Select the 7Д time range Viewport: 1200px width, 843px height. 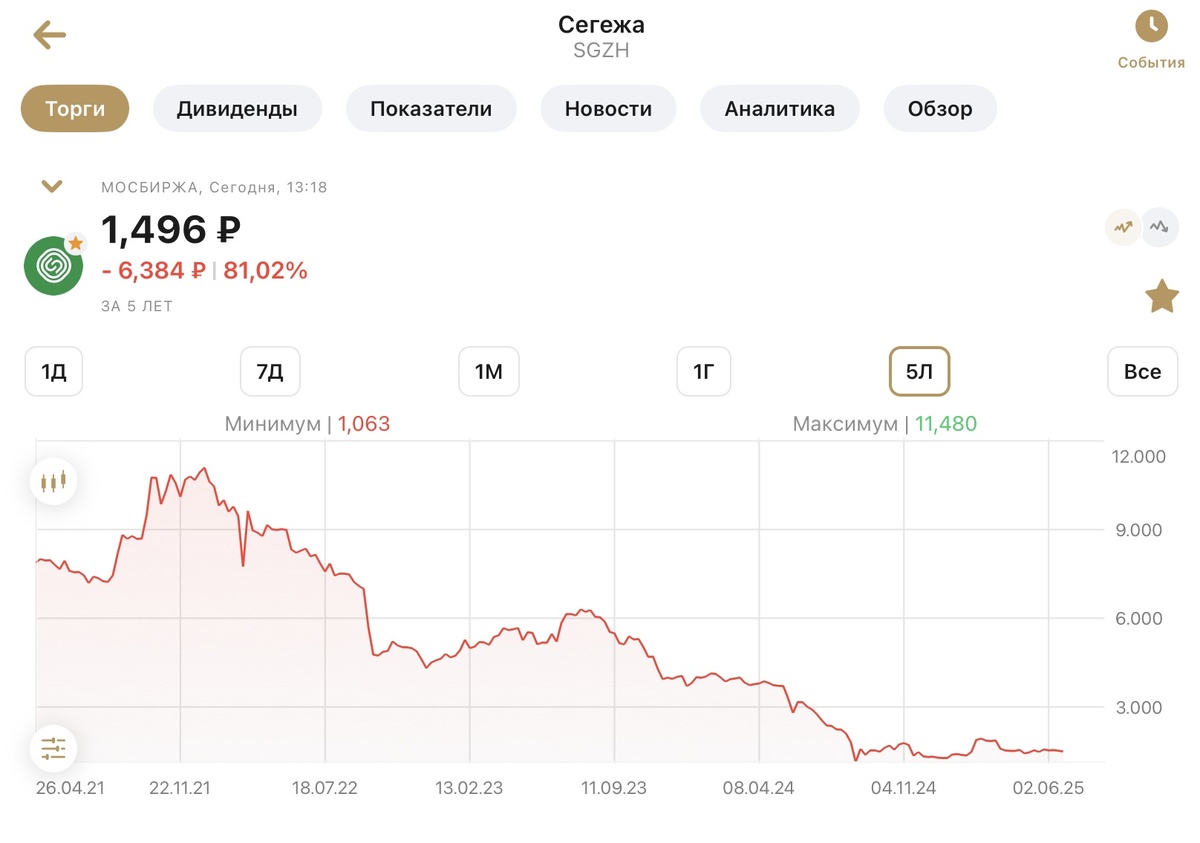[x=270, y=372]
